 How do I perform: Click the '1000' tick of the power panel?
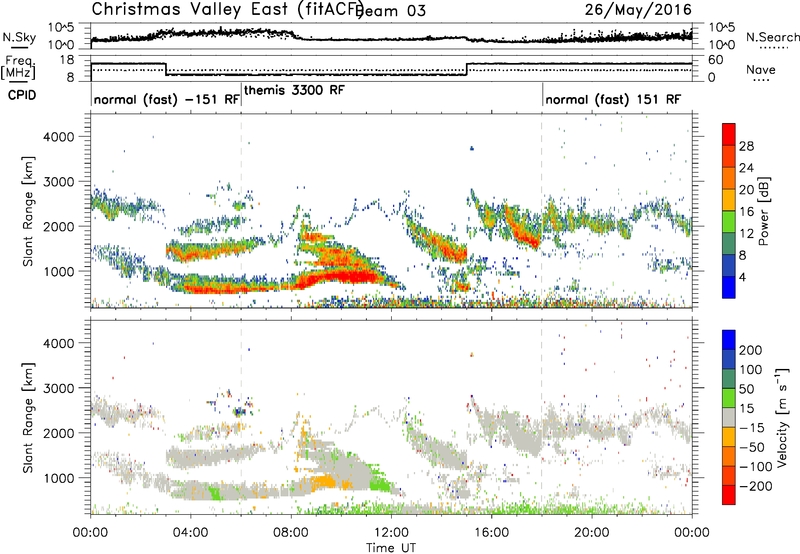click(58, 271)
